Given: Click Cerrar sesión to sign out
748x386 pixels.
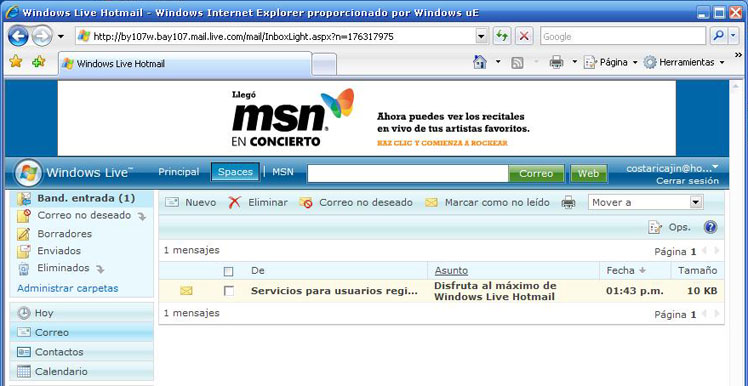Looking at the screenshot, I should [x=687, y=181].
